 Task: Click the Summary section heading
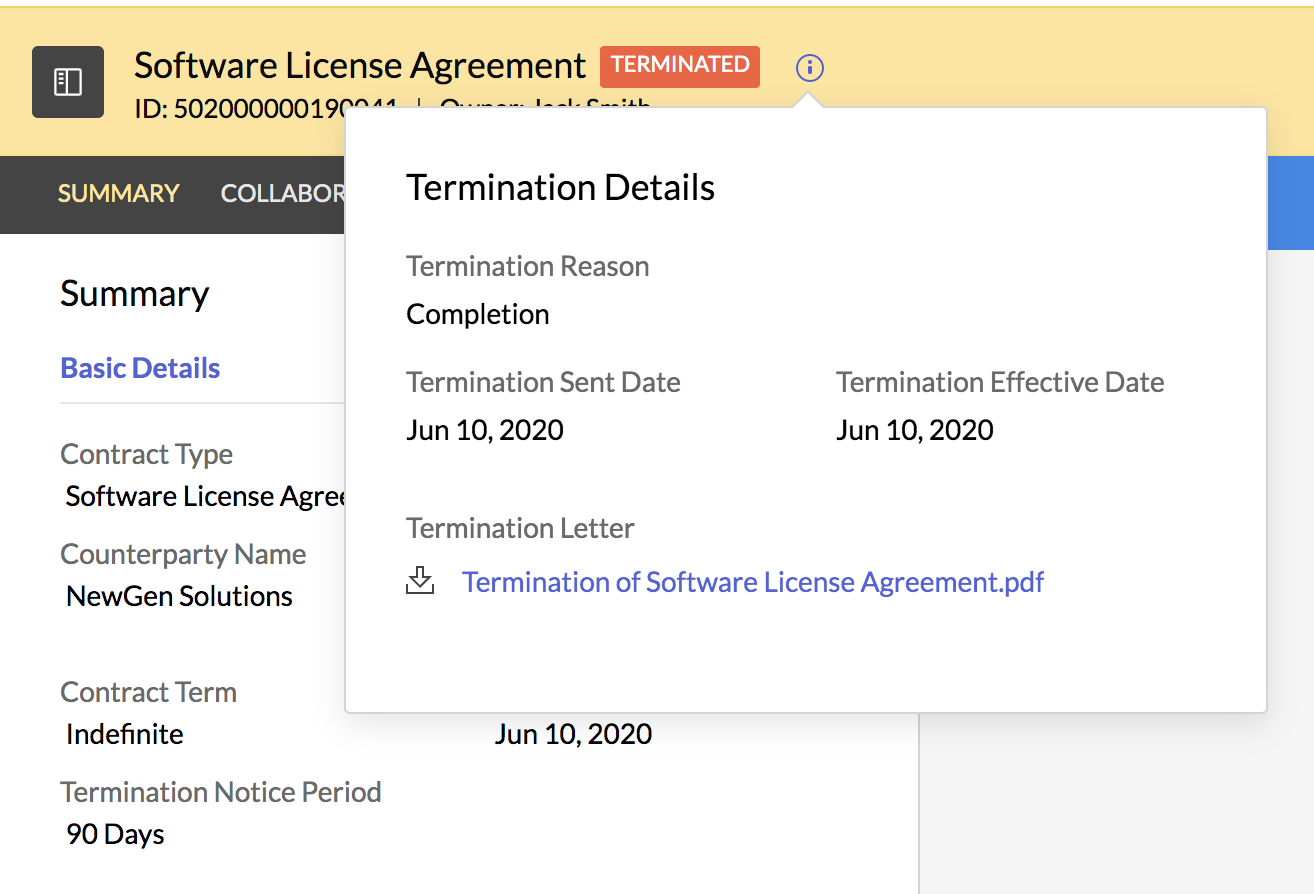click(134, 294)
